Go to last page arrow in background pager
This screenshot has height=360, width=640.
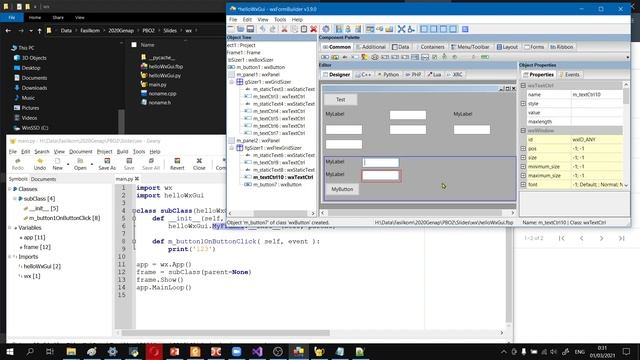pyautogui.click(x=621, y=238)
